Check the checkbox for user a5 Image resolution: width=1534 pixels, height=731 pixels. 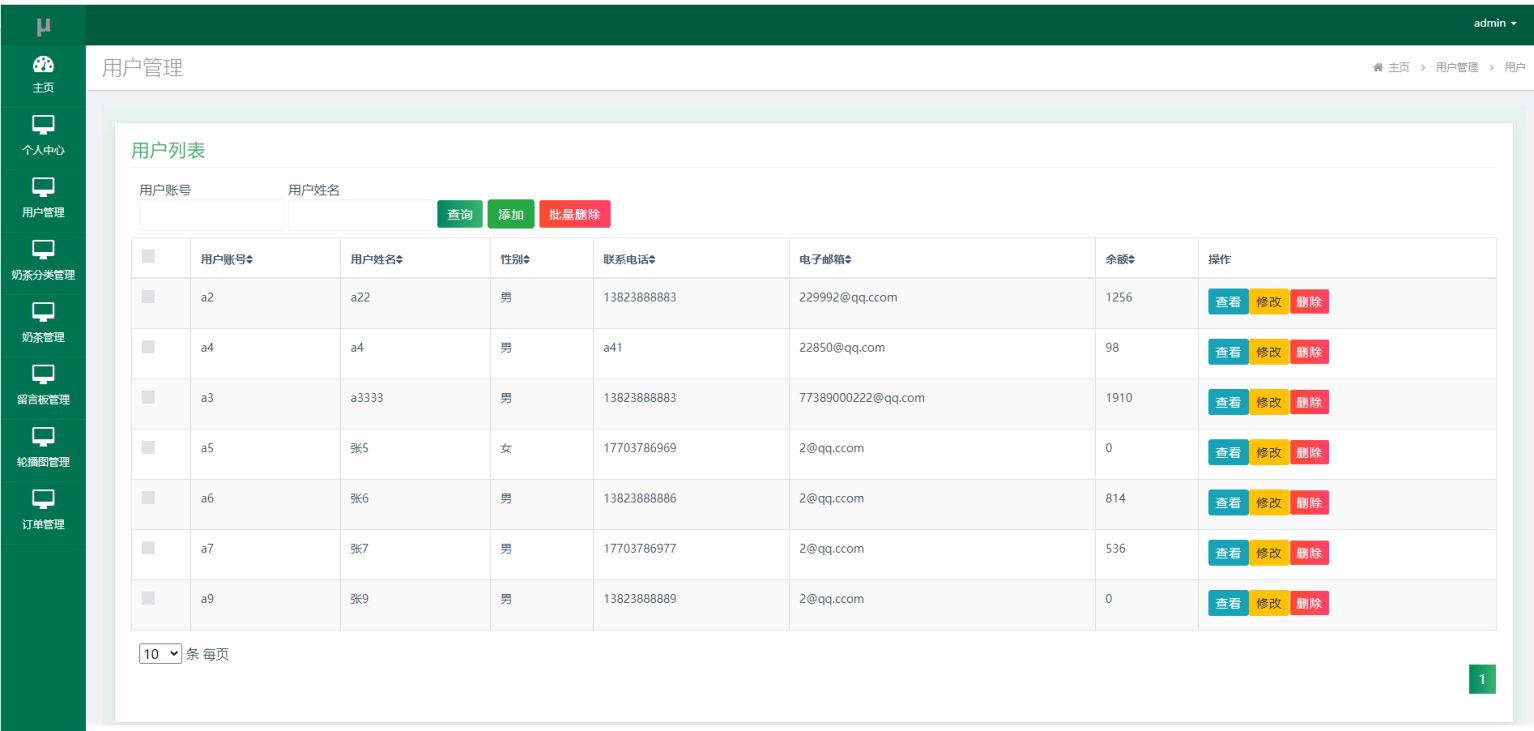coord(148,447)
